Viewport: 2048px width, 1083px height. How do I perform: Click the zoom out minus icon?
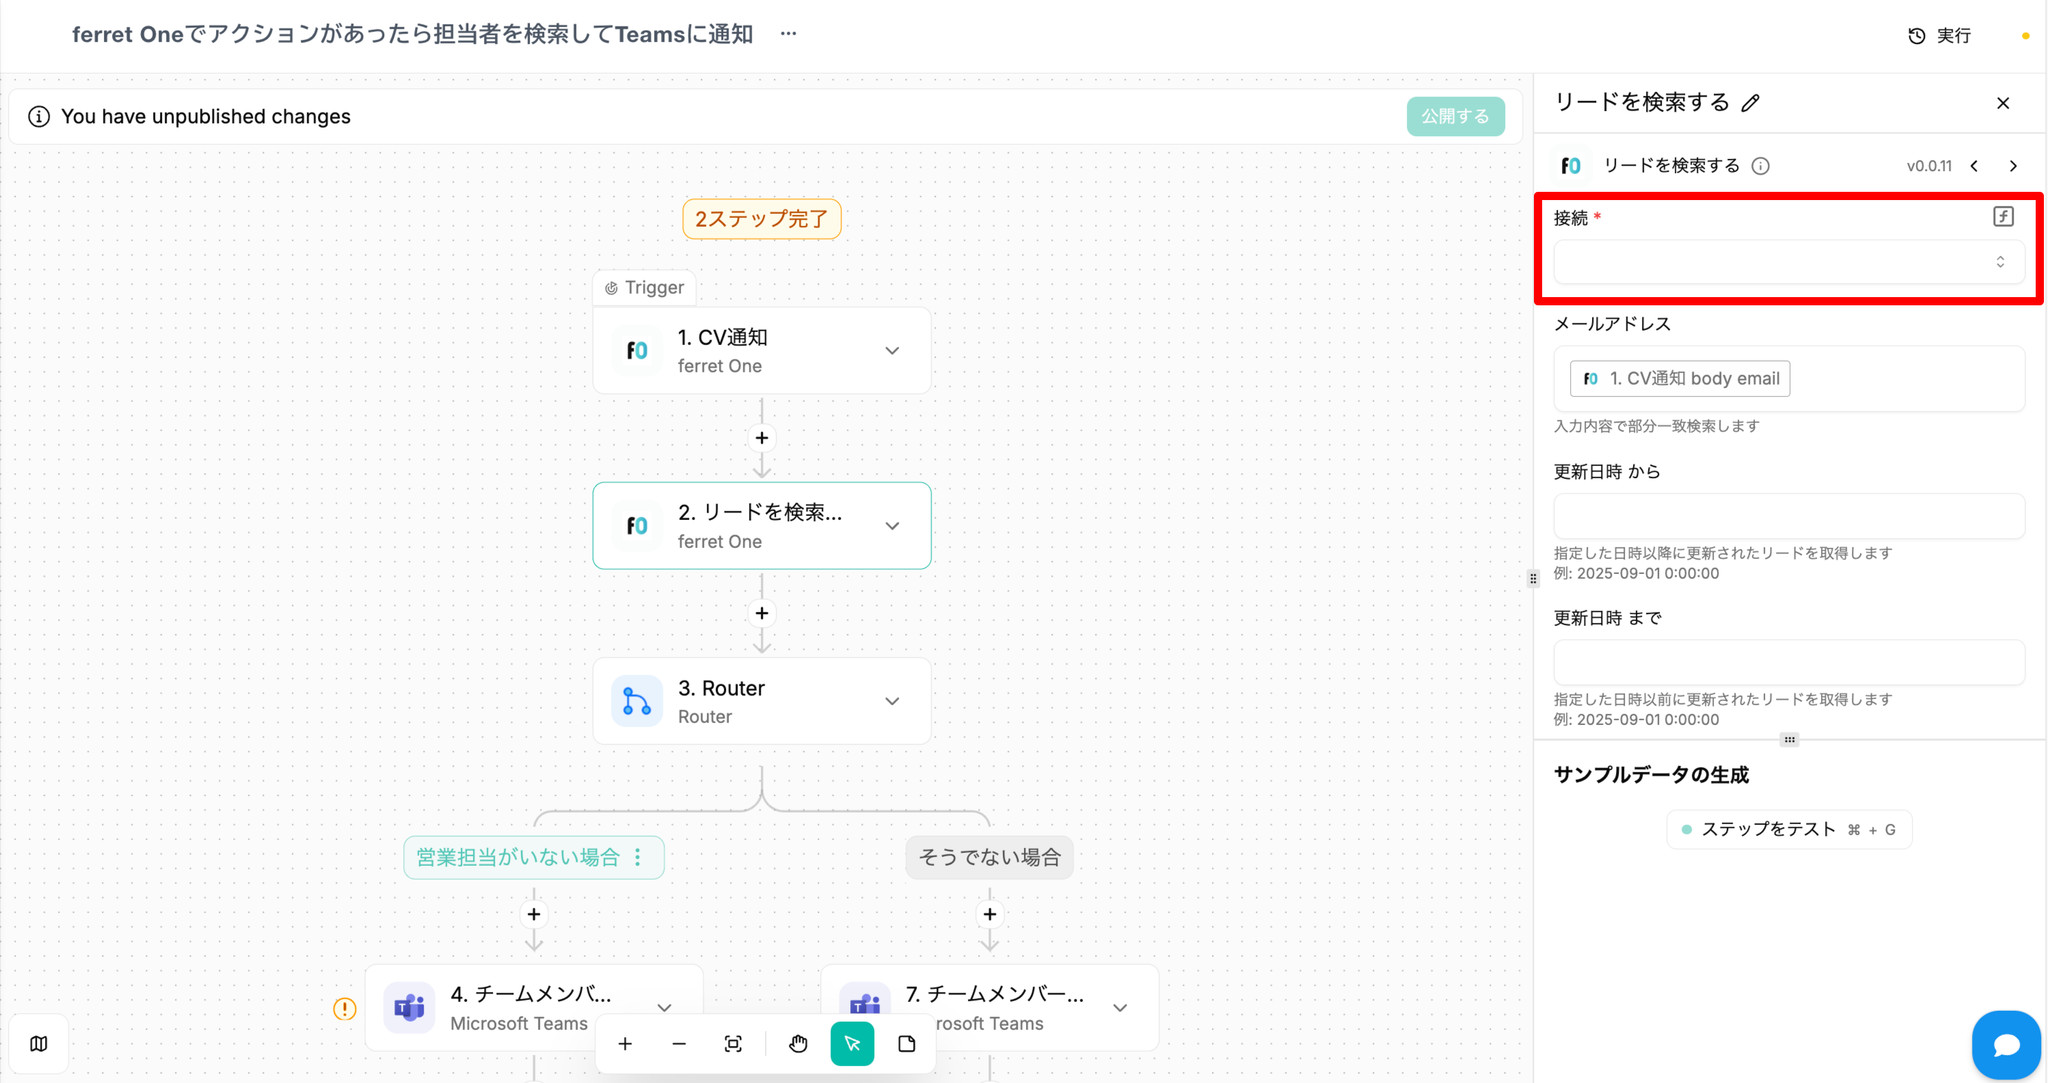pos(679,1044)
